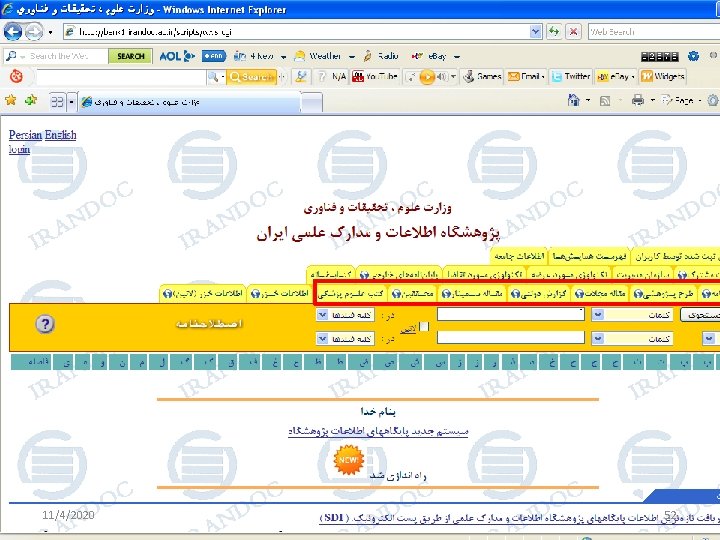This screenshot has width=720, height=540.
Task: Select the فهرست همایش‌ها tab
Action: pyautogui.click(x=590, y=256)
